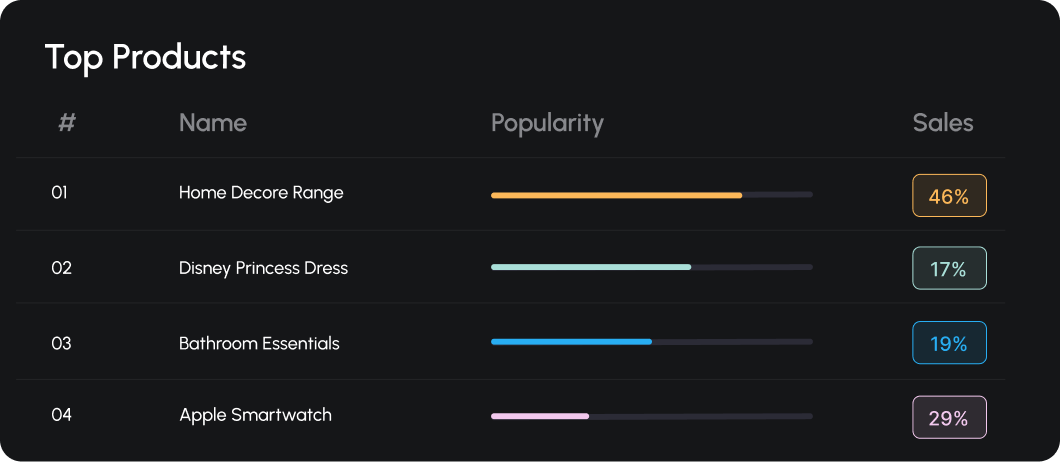Sort by the Name column header
The width and height of the screenshot is (1060, 462).
213,123
